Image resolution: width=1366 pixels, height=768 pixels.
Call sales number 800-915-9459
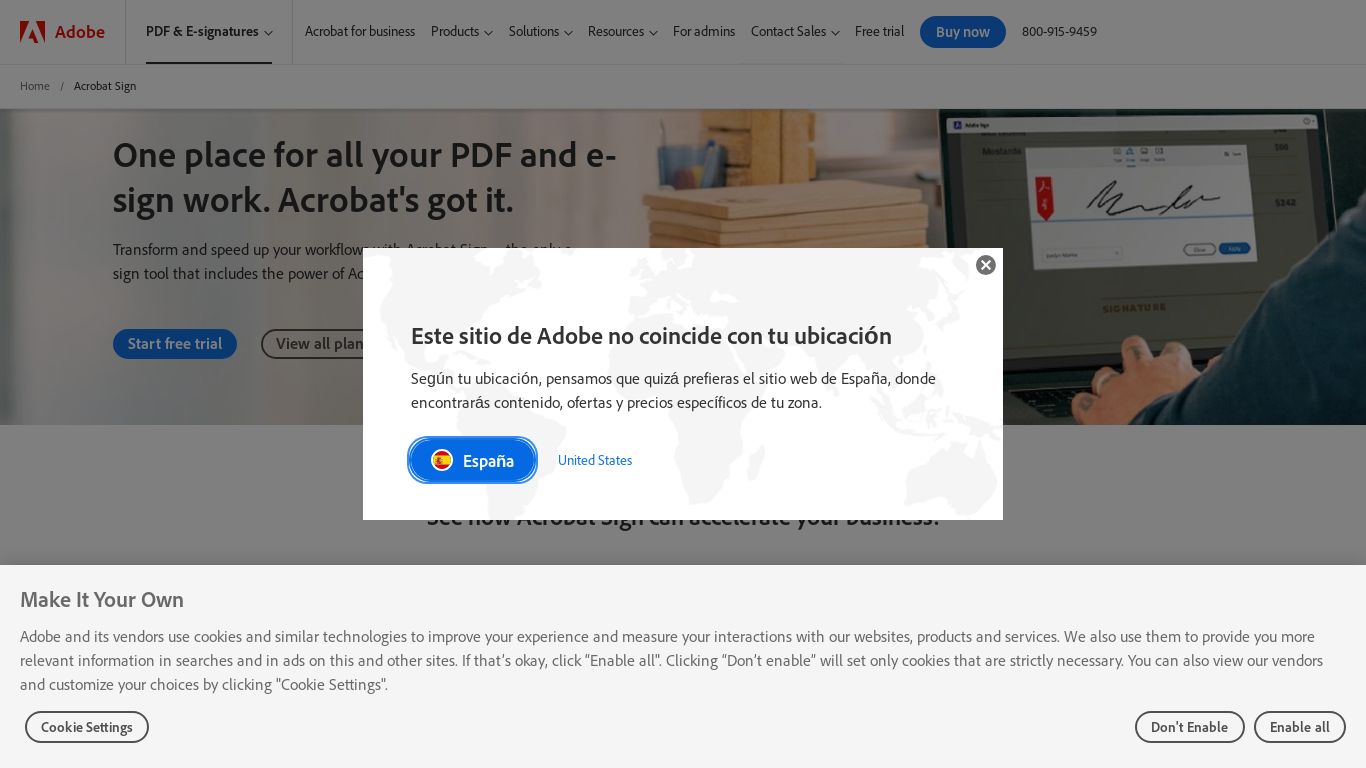coord(1059,32)
